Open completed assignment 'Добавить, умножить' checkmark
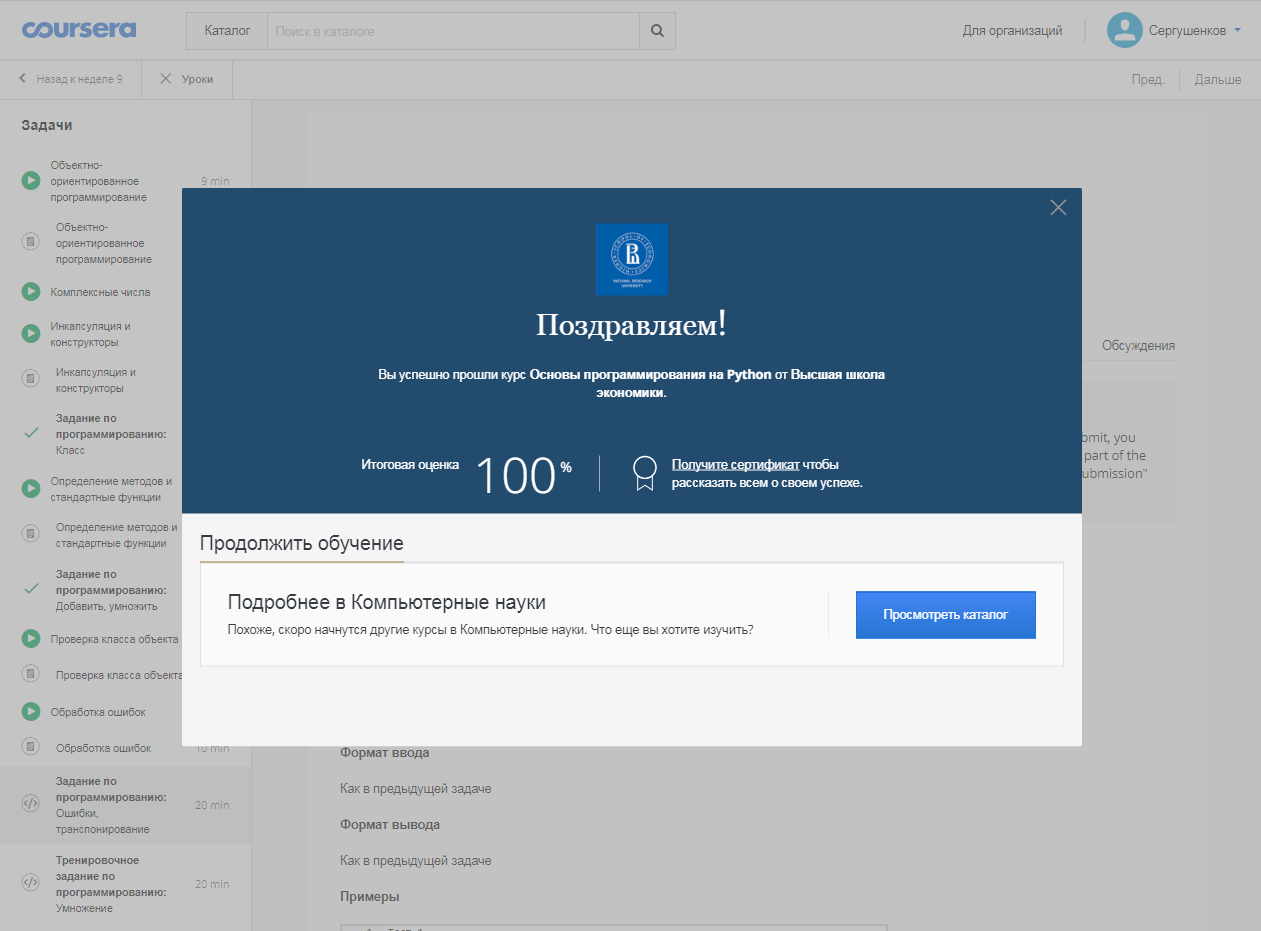This screenshot has height=931, width=1261. 31,590
